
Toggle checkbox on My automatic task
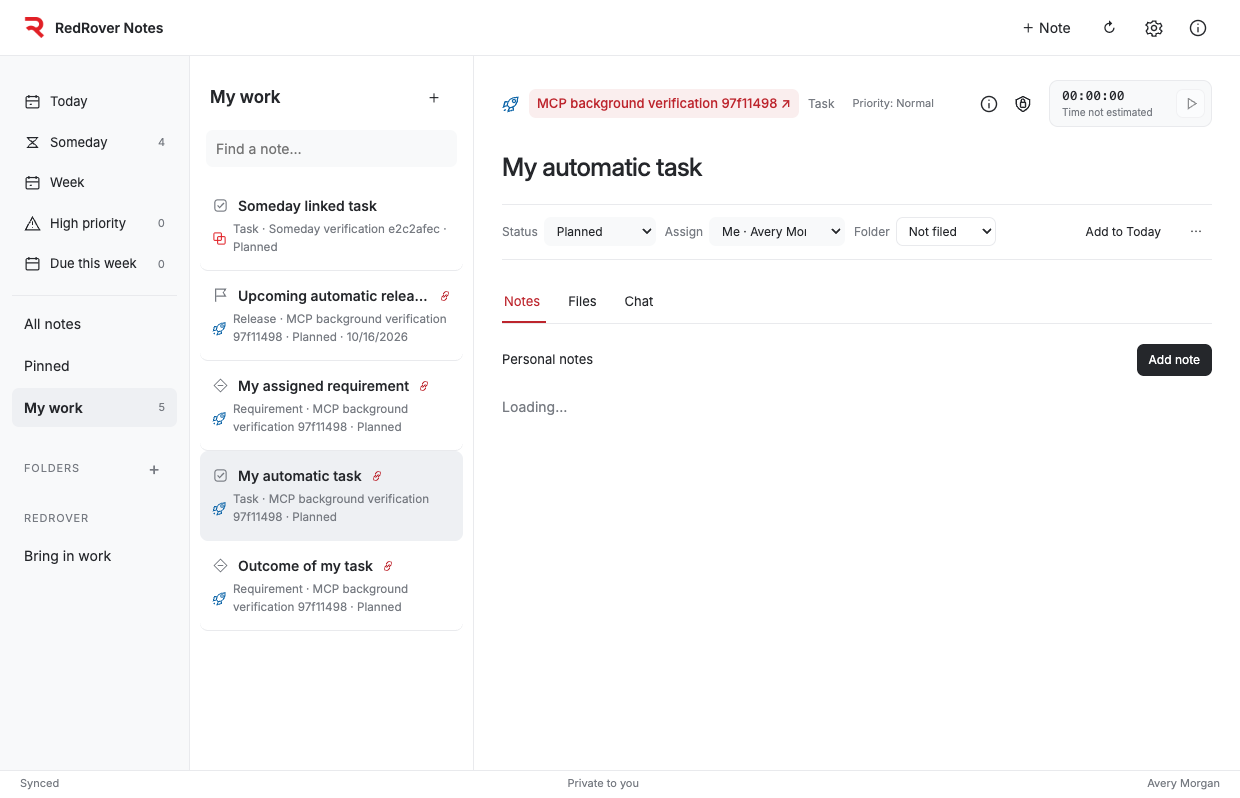coord(221,476)
